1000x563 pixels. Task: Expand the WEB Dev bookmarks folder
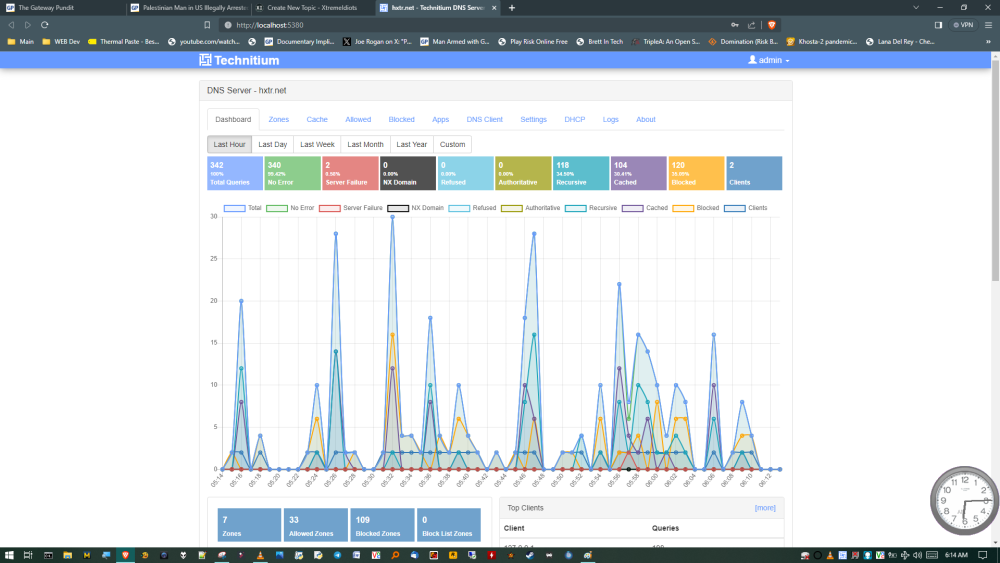61,42
